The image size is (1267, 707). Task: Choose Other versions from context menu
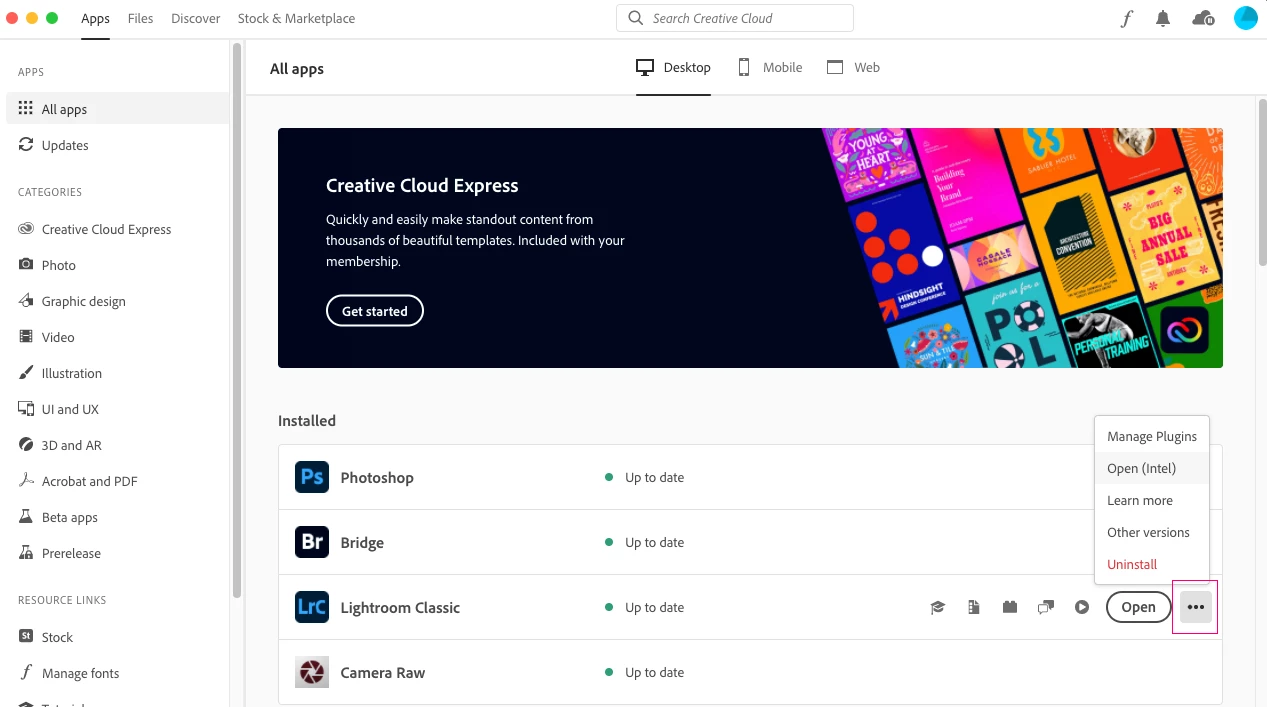pos(1152,532)
